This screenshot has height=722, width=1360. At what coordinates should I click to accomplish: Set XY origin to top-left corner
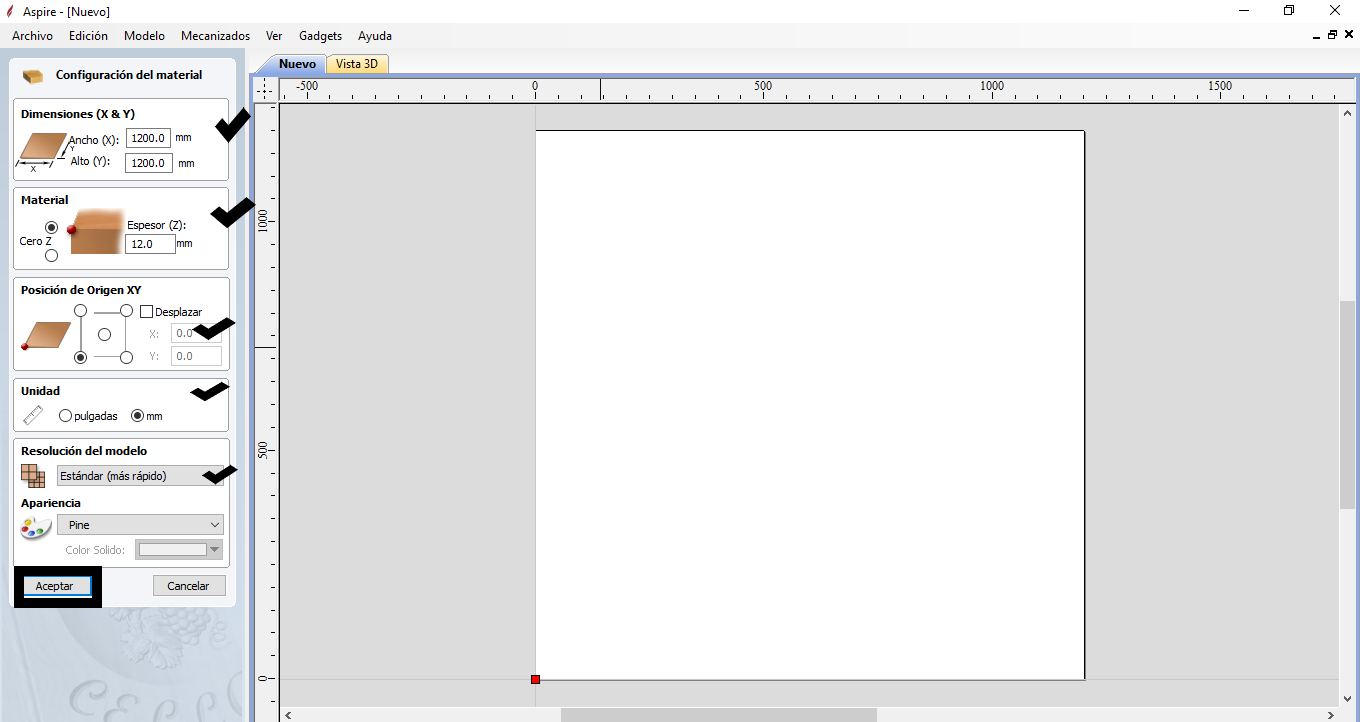(x=81, y=311)
